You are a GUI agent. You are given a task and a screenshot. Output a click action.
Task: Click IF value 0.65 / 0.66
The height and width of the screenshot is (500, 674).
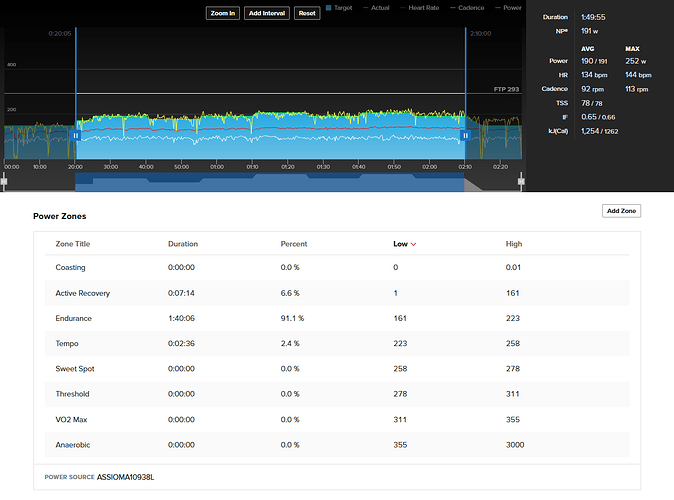(598, 117)
